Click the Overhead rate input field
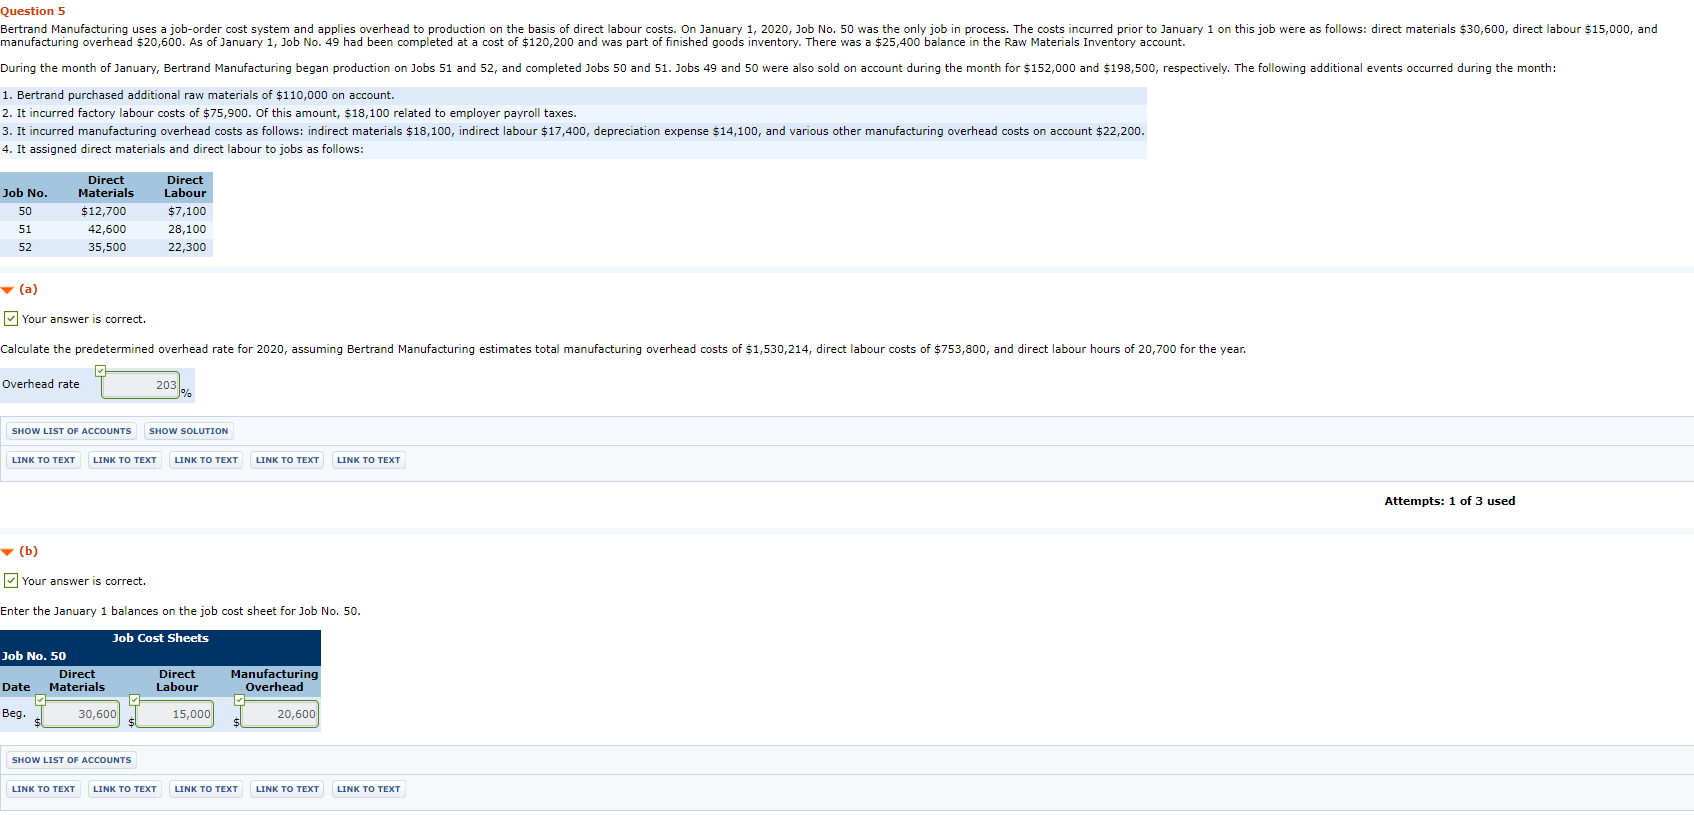This screenshot has width=1694, height=815. (x=141, y=385)
